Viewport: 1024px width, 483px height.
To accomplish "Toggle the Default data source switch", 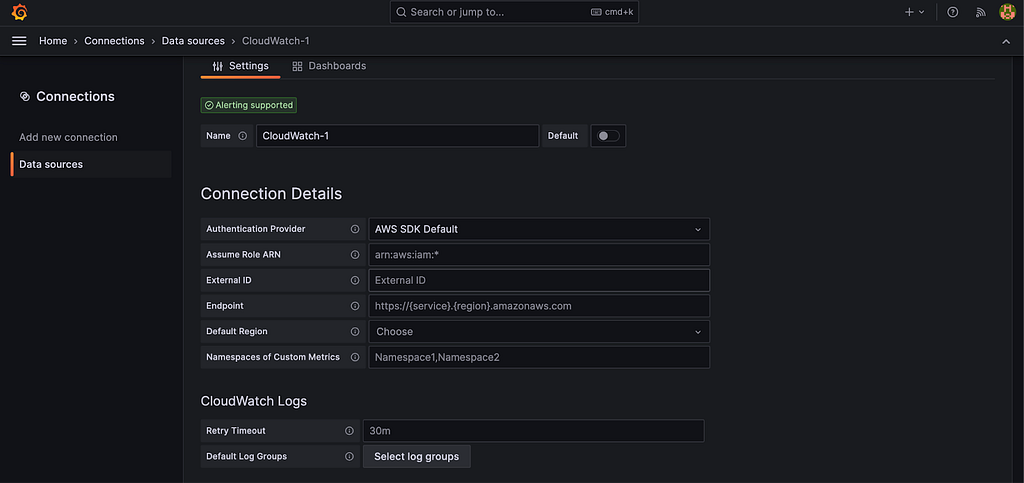I will click(x=608, y=136).
